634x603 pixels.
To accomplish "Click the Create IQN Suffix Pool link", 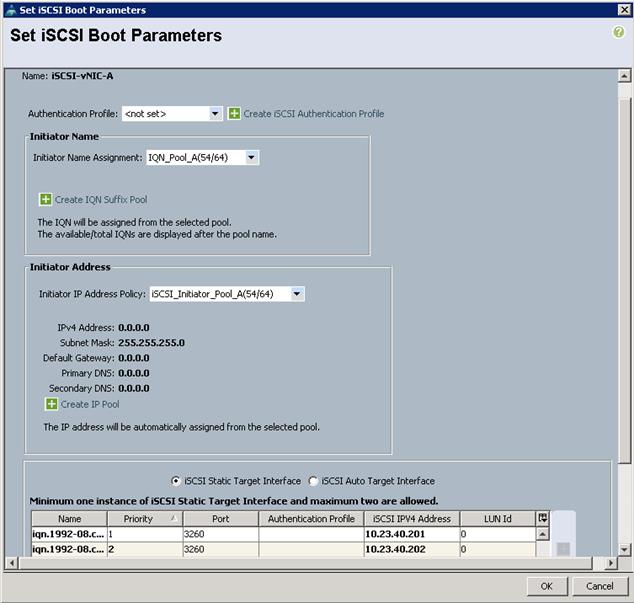I will [x=101, y=199].
